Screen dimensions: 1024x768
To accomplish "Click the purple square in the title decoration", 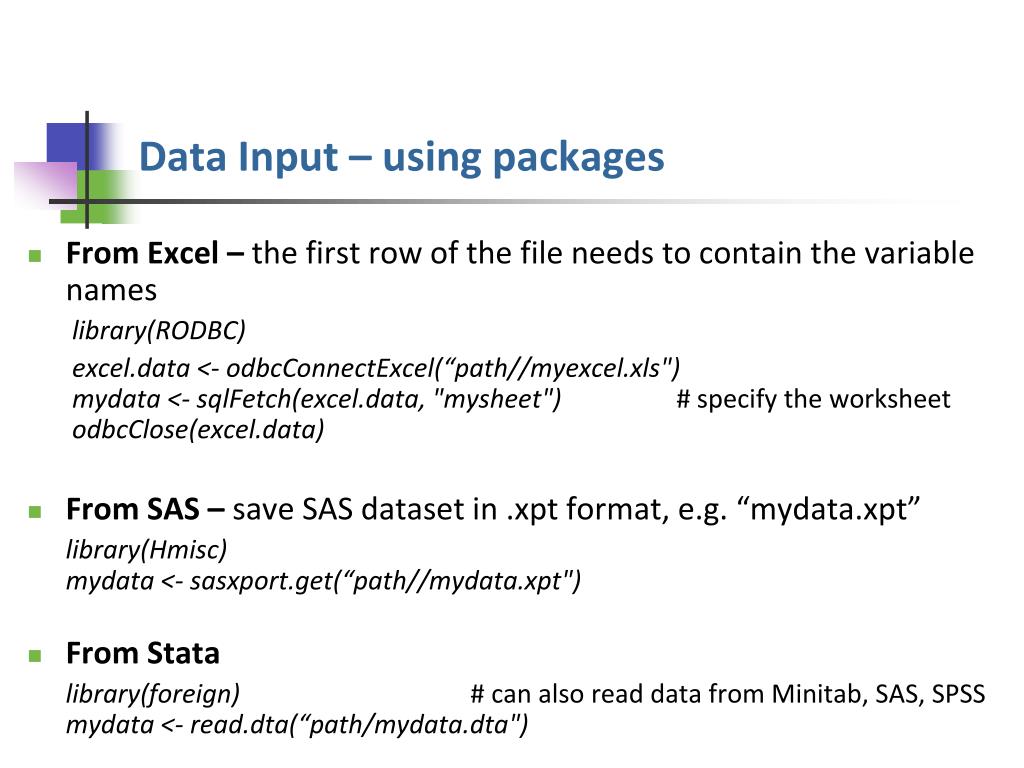I will coord(46,185).
